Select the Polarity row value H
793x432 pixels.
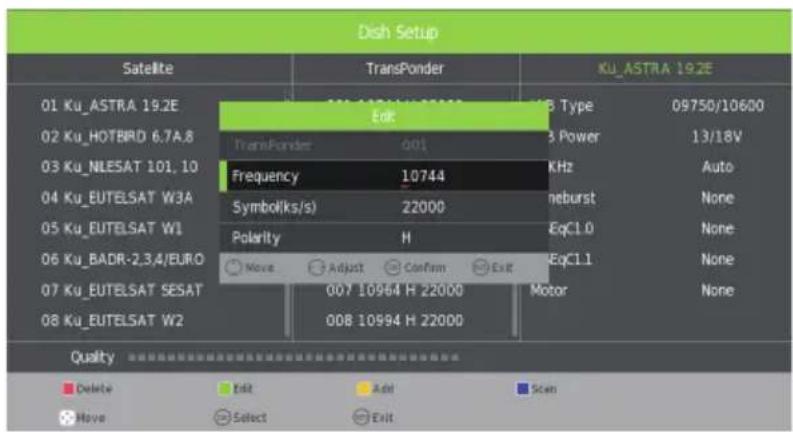pyautogui.click(x=406, y=238)
